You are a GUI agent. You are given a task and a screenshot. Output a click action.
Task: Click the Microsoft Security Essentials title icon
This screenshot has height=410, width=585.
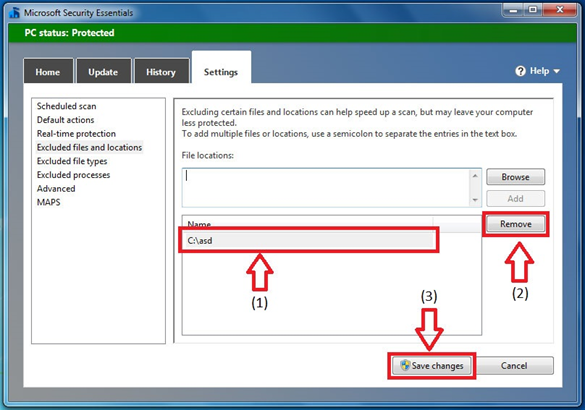[x=15, y=13]
